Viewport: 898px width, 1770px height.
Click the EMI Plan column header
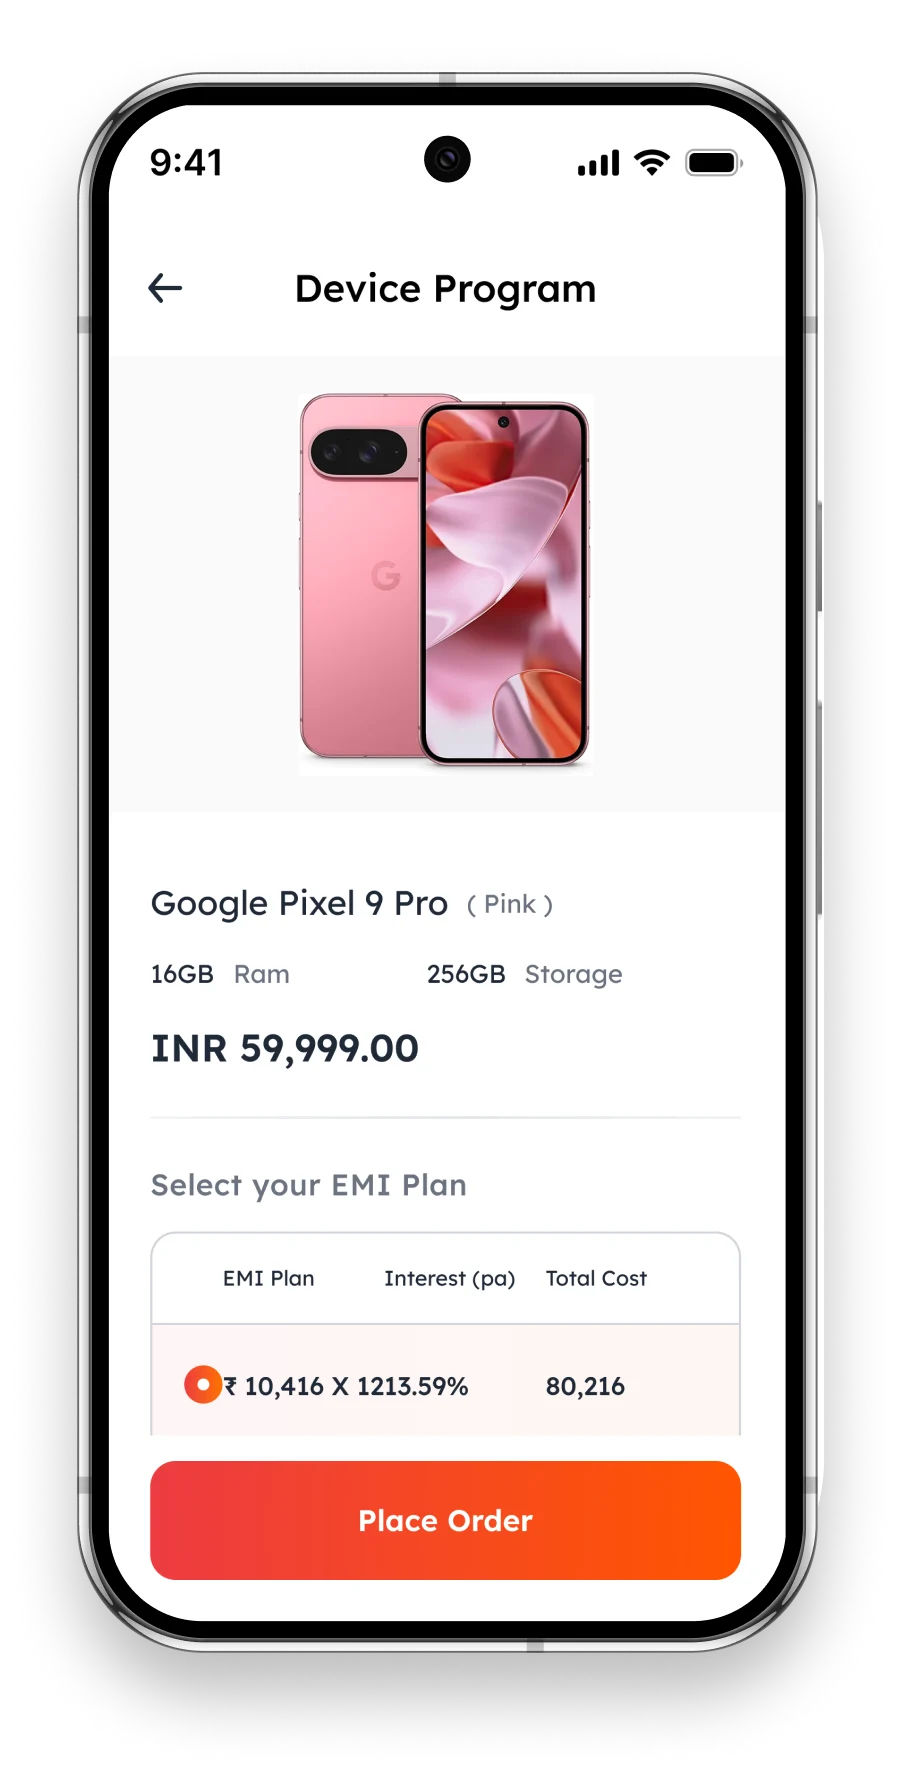(x=268, y=1278)
